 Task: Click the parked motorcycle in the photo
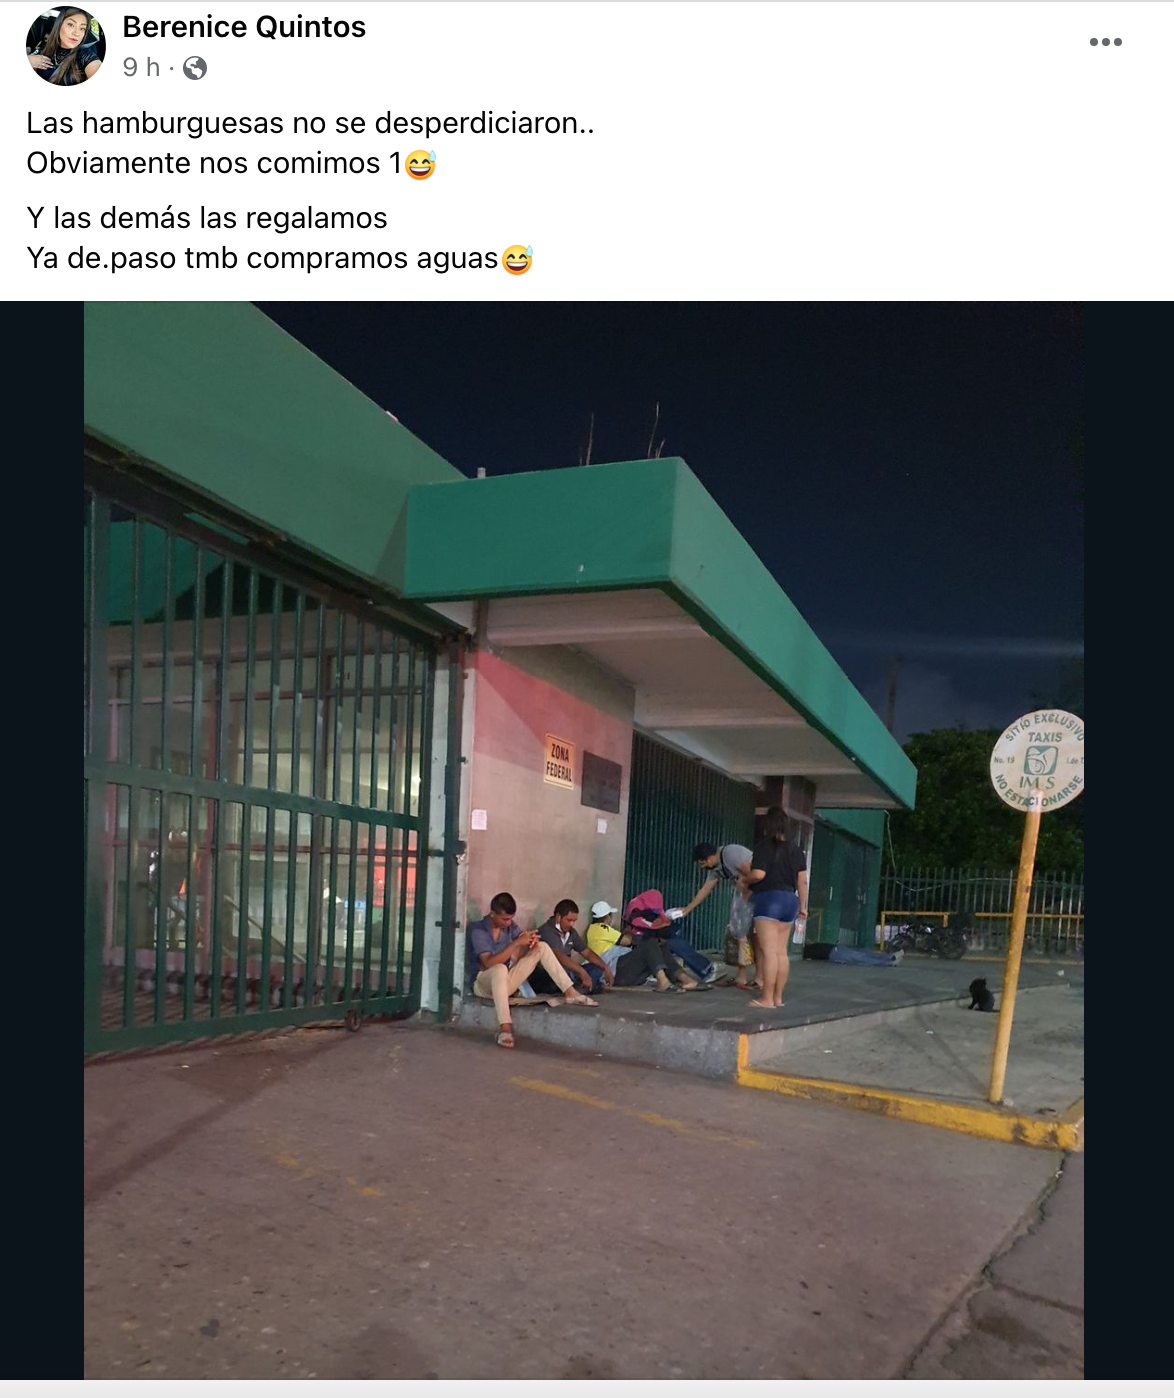click(929, 936)
